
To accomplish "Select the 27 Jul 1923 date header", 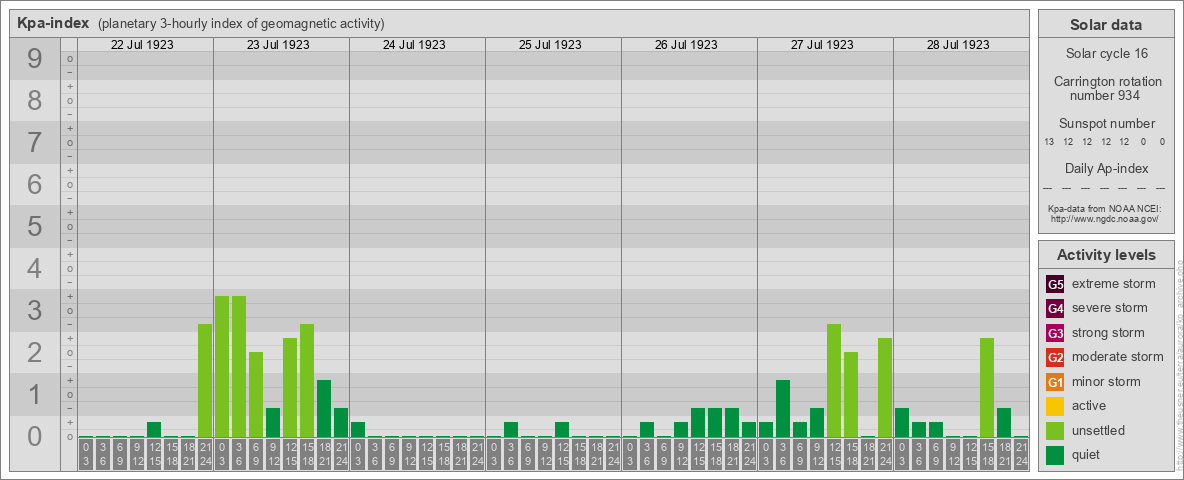I will [x=822, y=45].
